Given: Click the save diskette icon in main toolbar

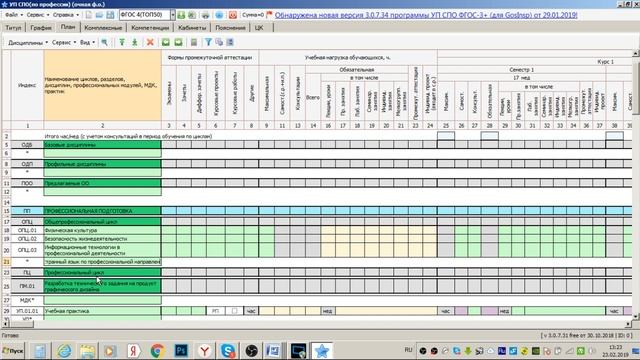Looking at the screenshot, I should click(110, 15).
